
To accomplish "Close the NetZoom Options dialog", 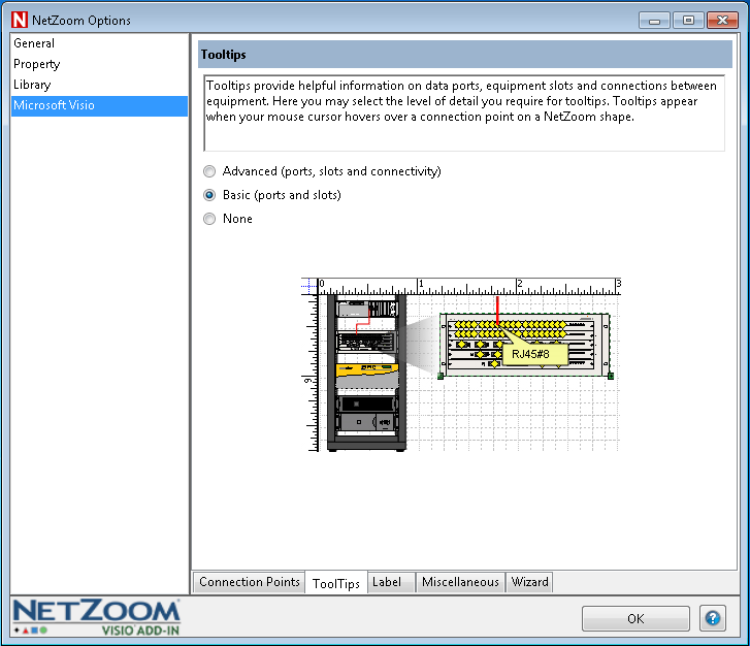I will (722, 21).
